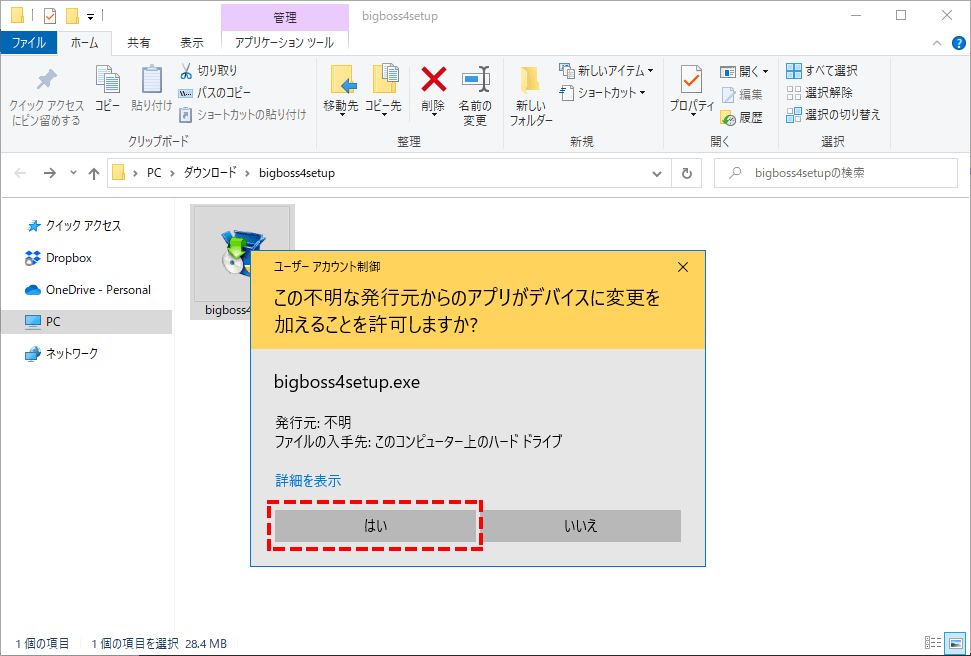Click はい in the User Account Control dialog
The width and height of the screenshot is (971, 656).
coord(375,526)
